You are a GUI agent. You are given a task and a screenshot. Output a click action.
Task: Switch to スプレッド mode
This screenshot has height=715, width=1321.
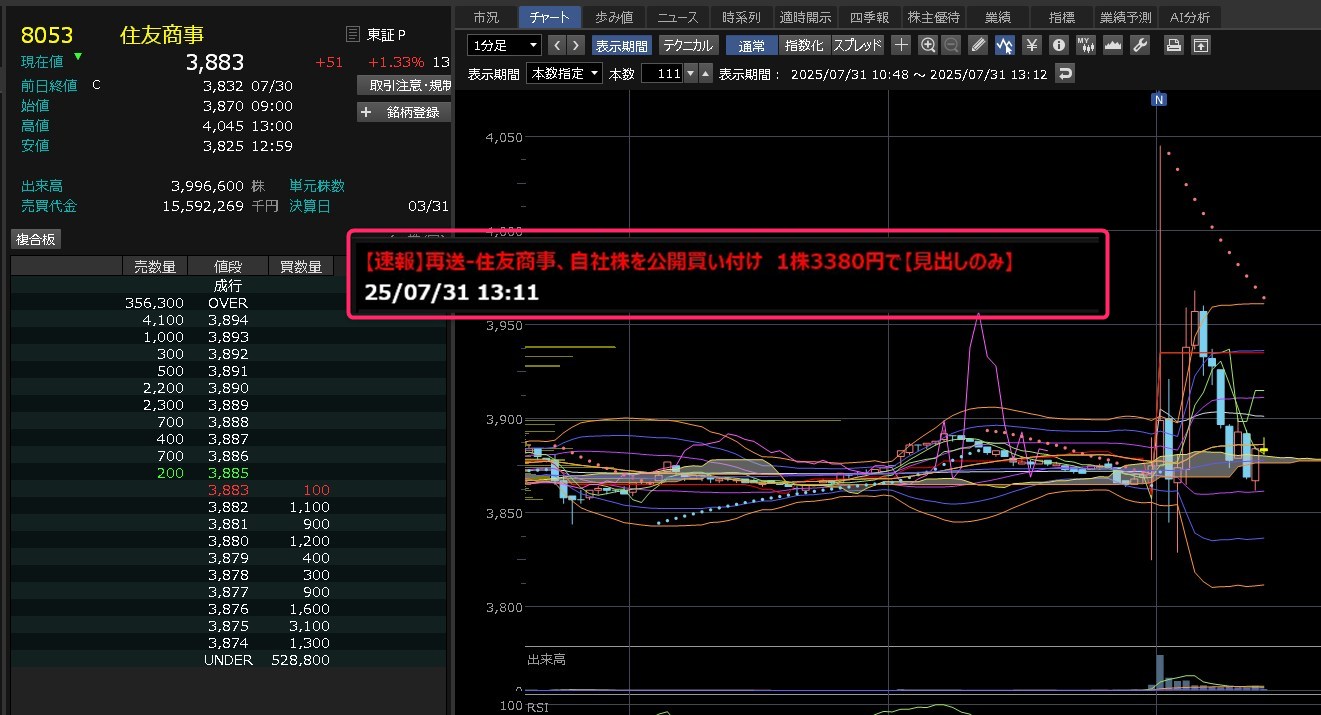click(x=857, y=45)
